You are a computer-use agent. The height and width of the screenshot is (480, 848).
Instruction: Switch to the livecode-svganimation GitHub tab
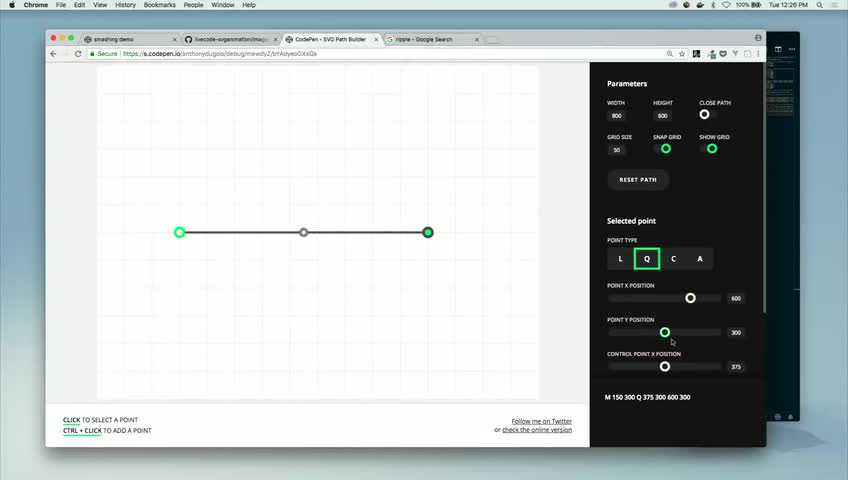click(231, 39)
